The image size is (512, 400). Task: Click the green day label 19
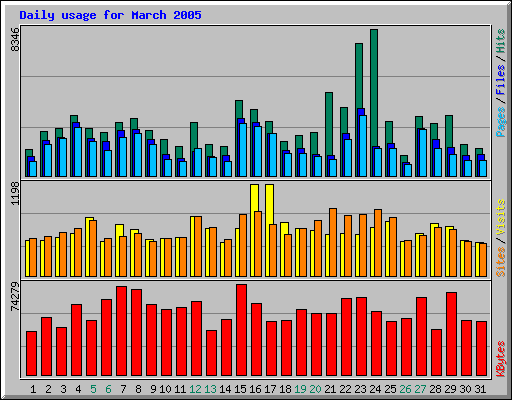(300, 389)
